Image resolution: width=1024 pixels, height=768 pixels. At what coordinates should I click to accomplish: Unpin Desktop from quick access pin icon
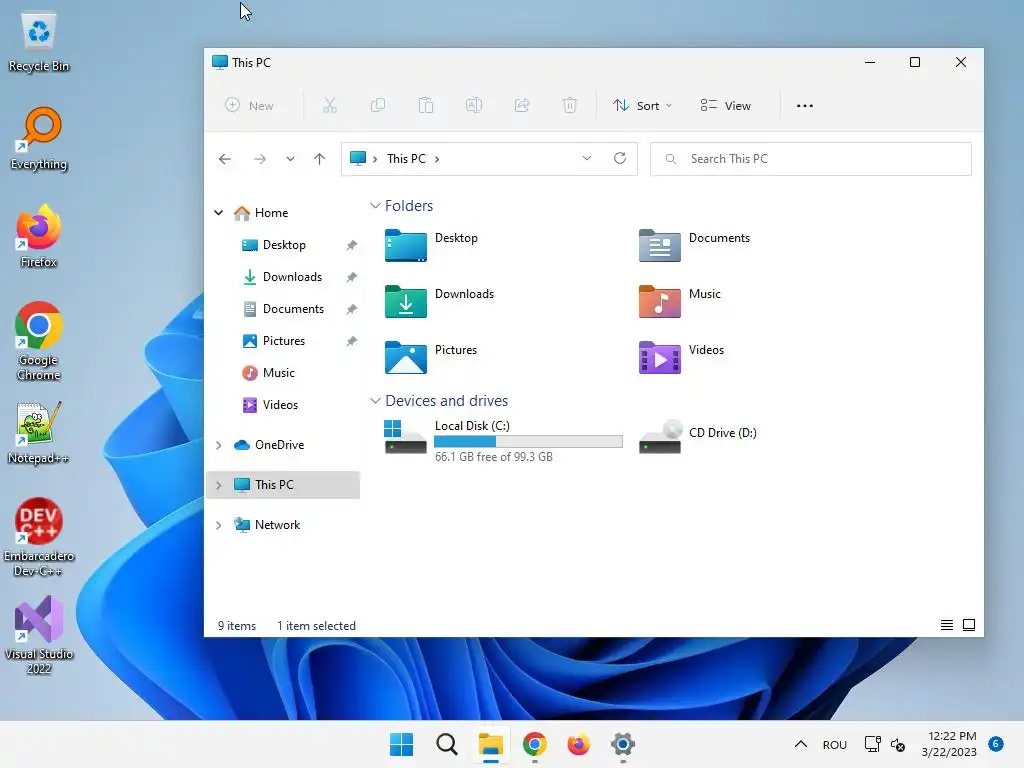(351, 245)
